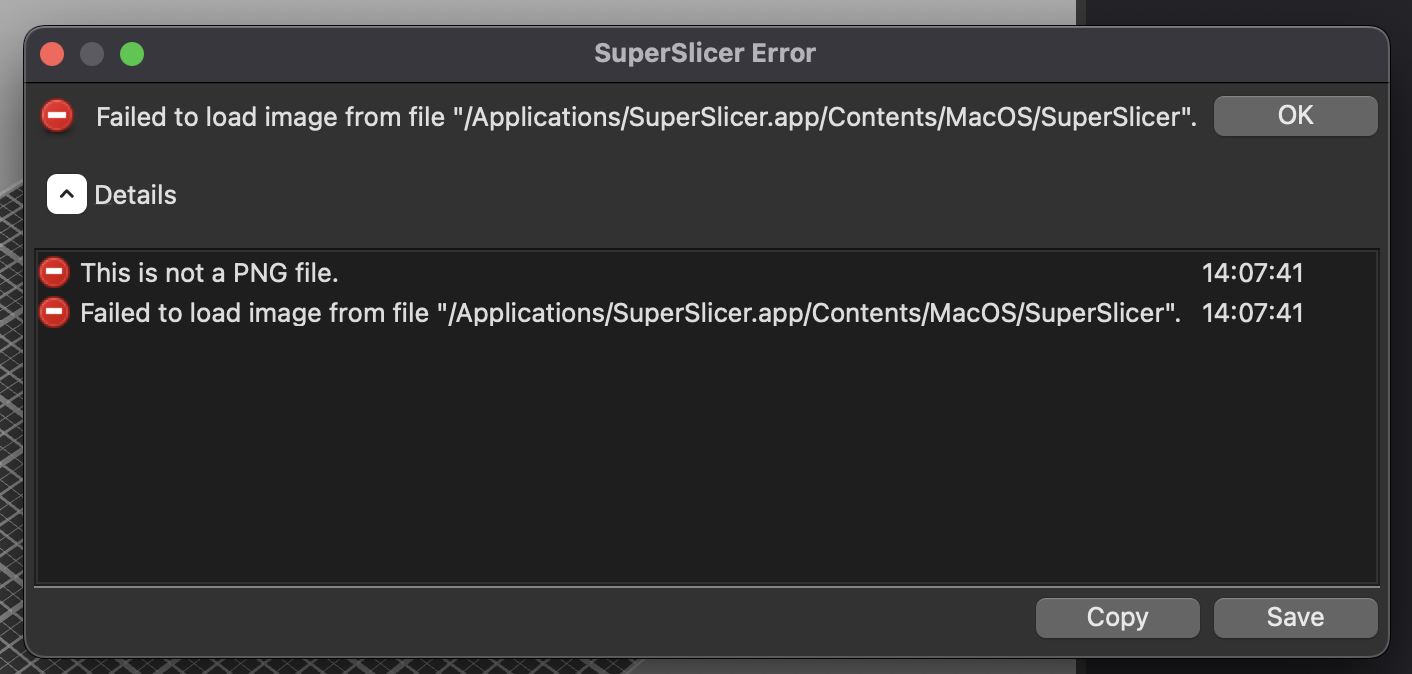This screenshot has width=1412, height=674.
Task: Click the error icon on the second details row
Action: [54, 312]
